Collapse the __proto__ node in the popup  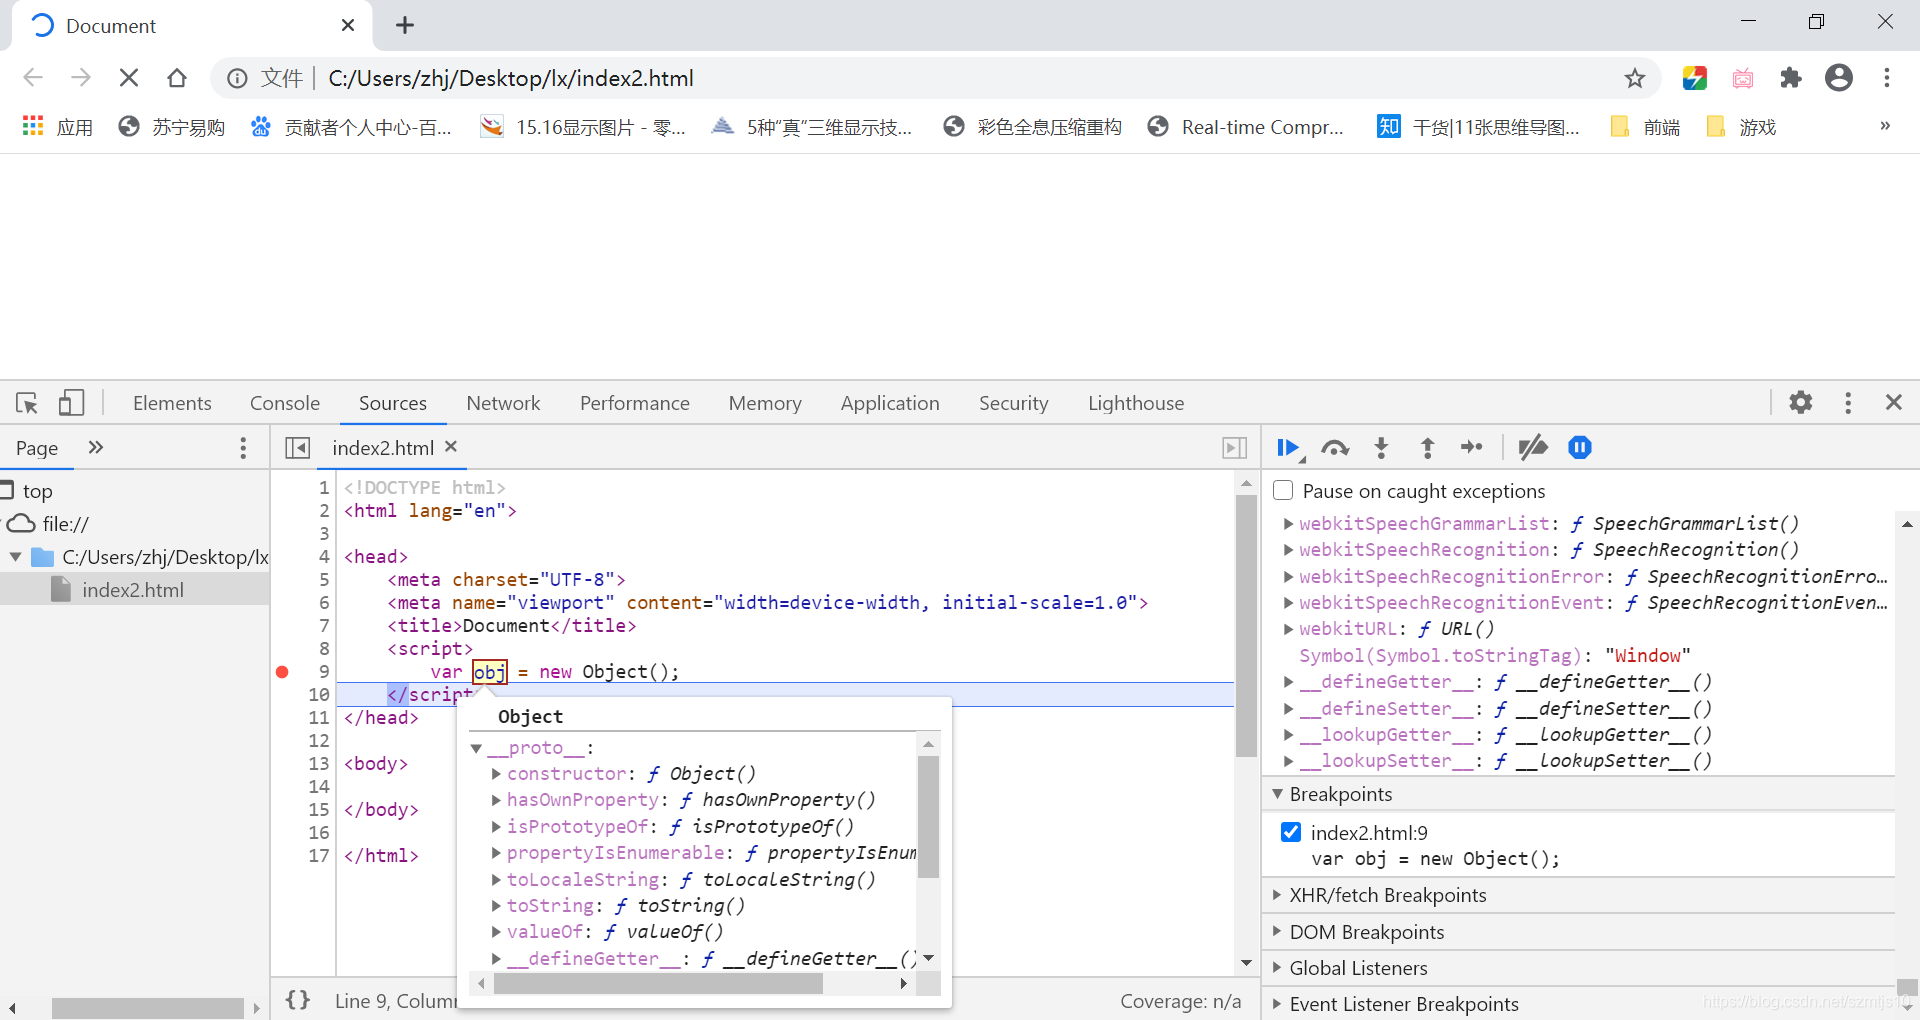(x=477, y=748)
